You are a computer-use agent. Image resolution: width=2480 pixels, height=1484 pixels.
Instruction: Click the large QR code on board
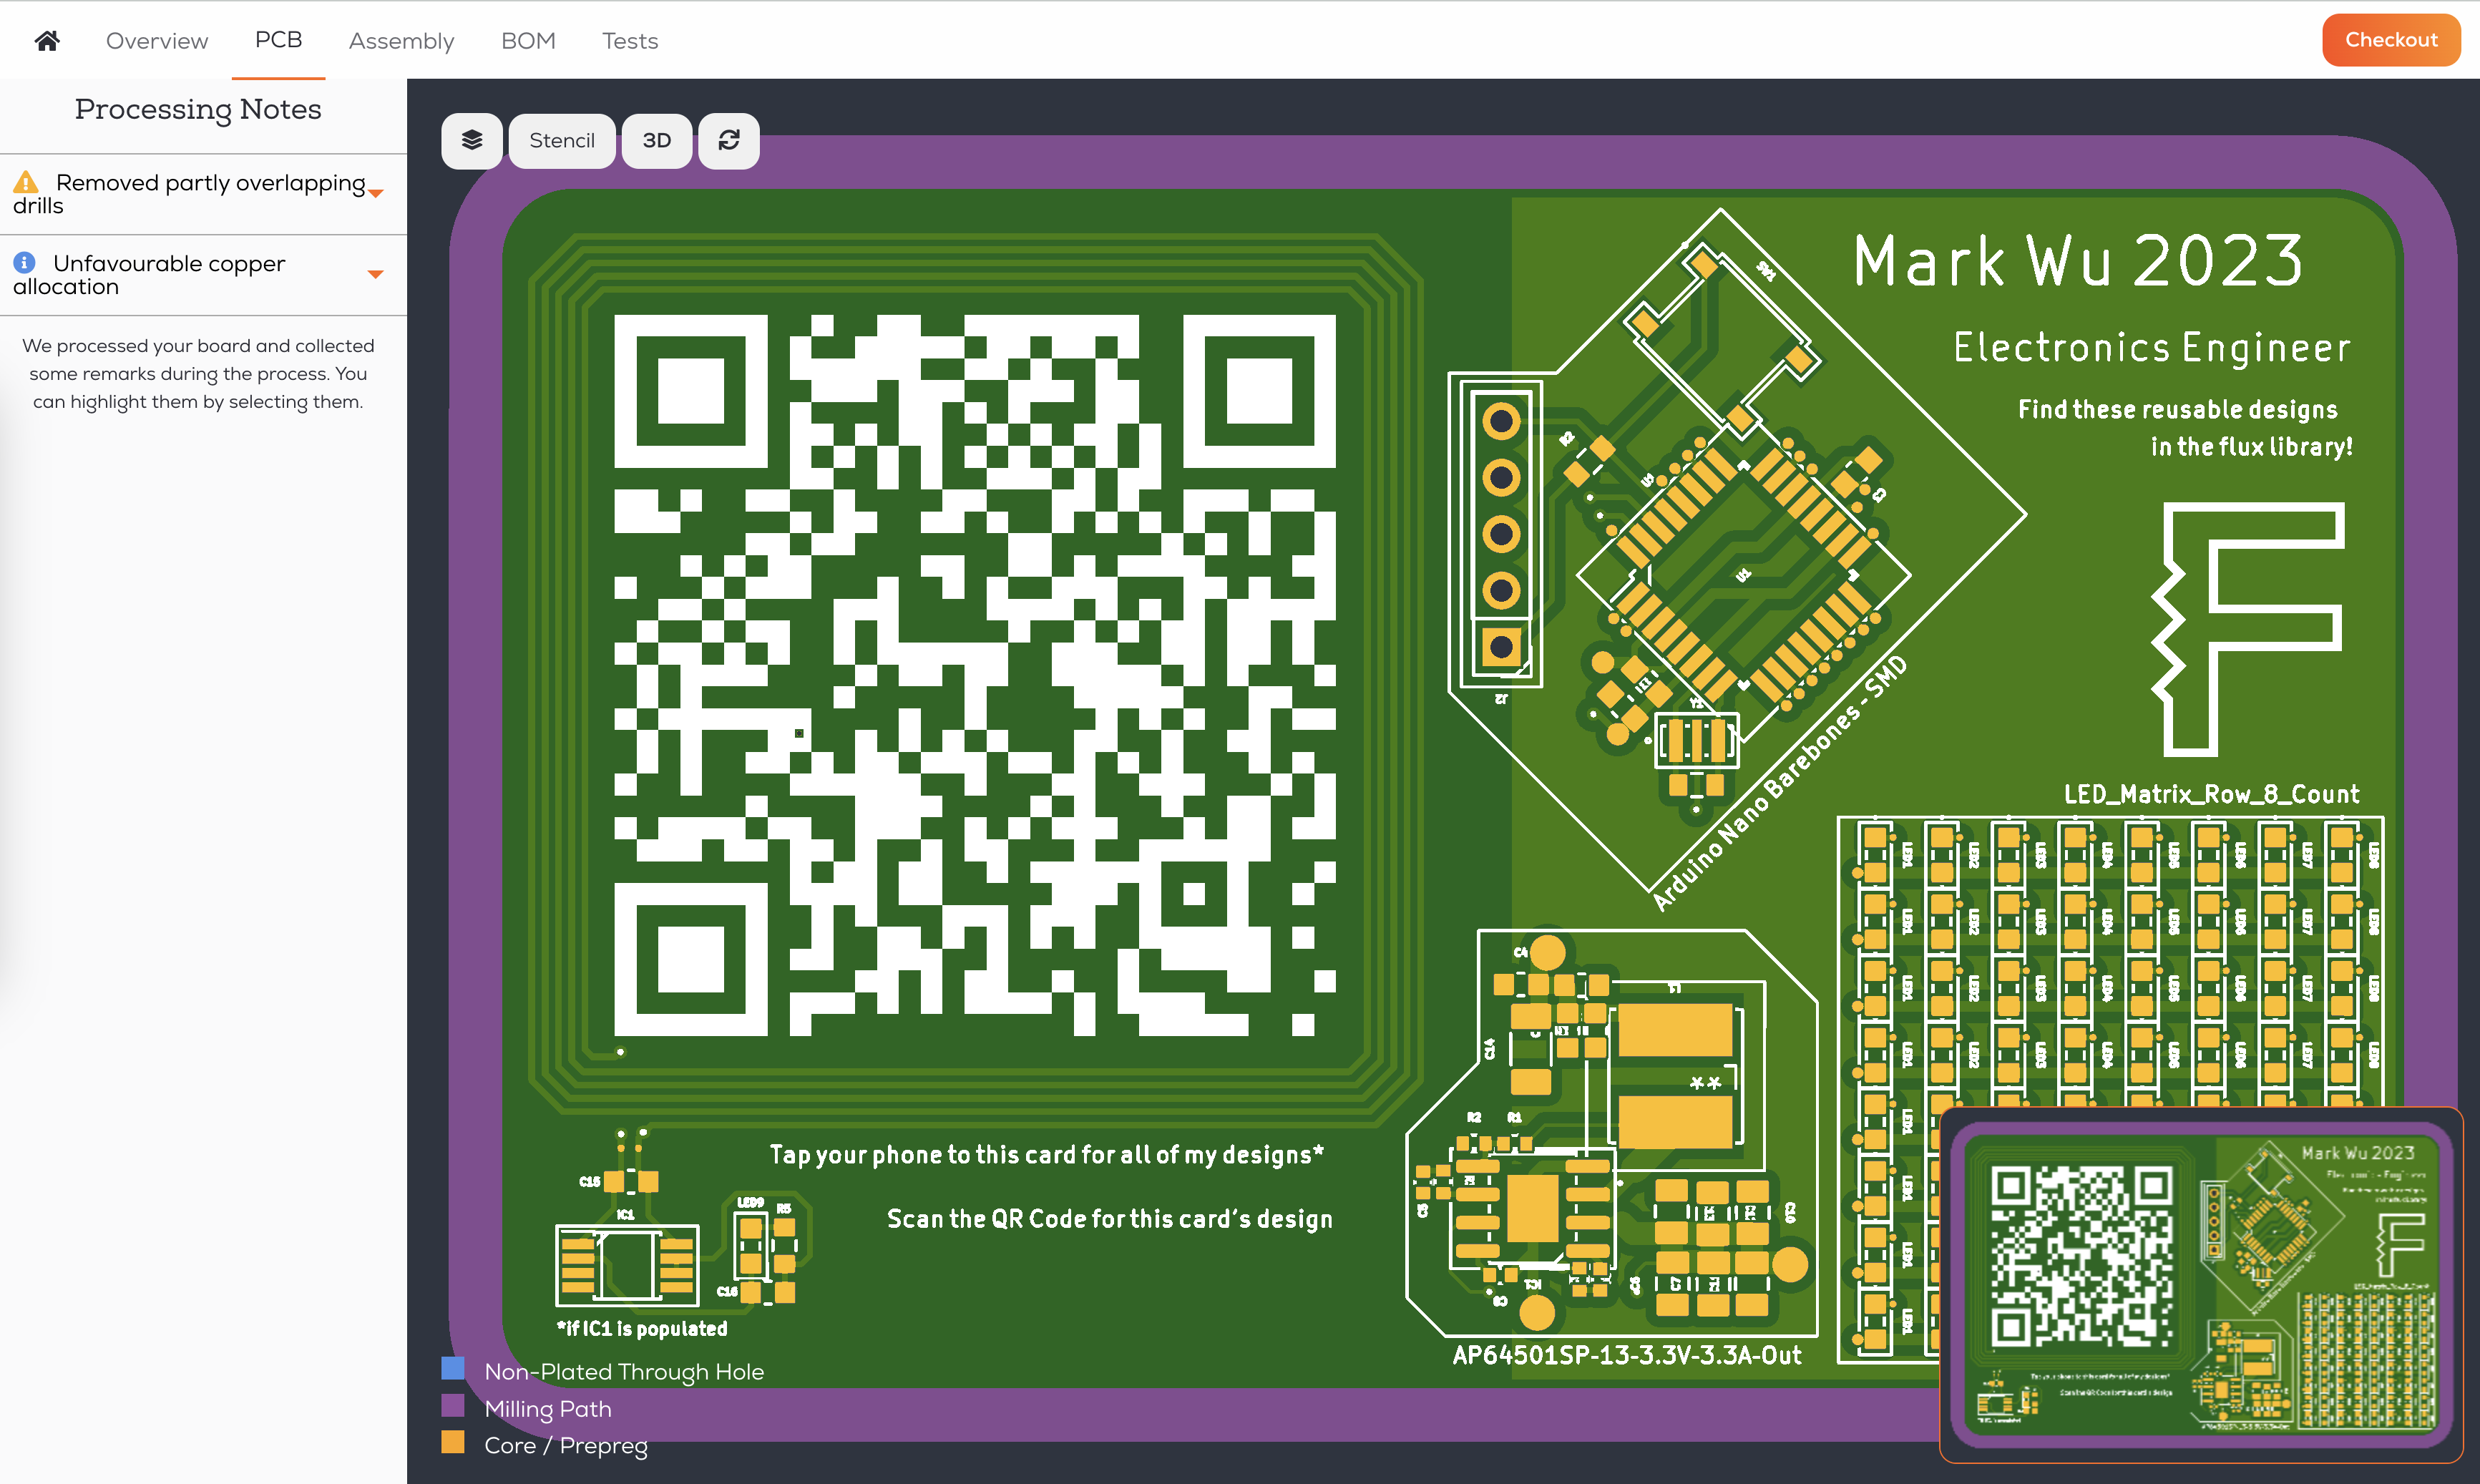coord(974,675)
